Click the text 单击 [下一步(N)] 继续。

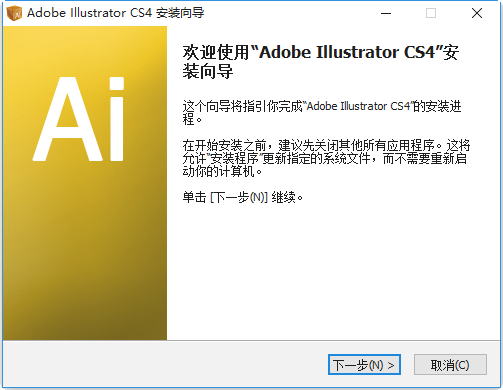click(x=243, y=197)
